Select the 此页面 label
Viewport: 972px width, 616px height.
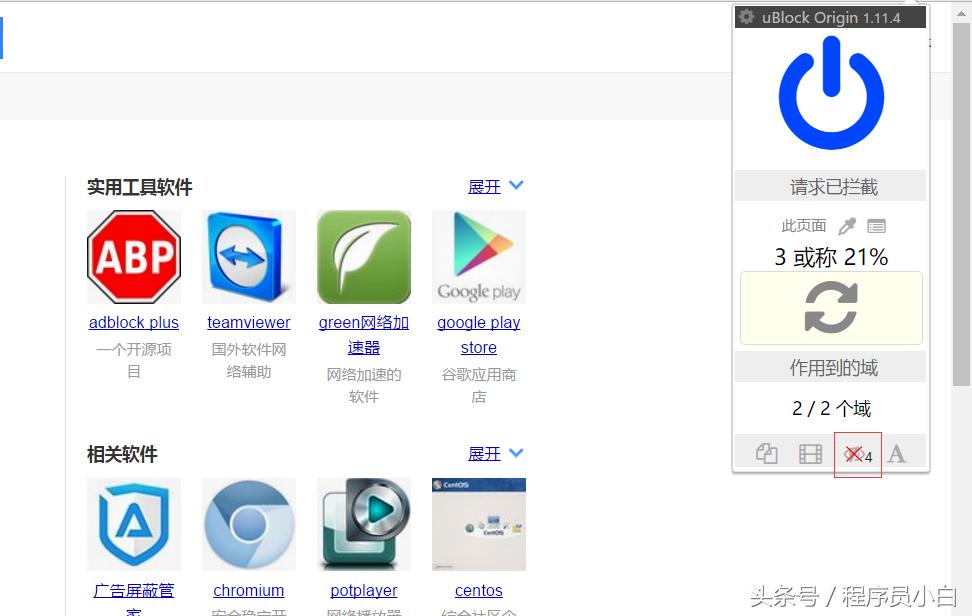[x=803, y=226]
